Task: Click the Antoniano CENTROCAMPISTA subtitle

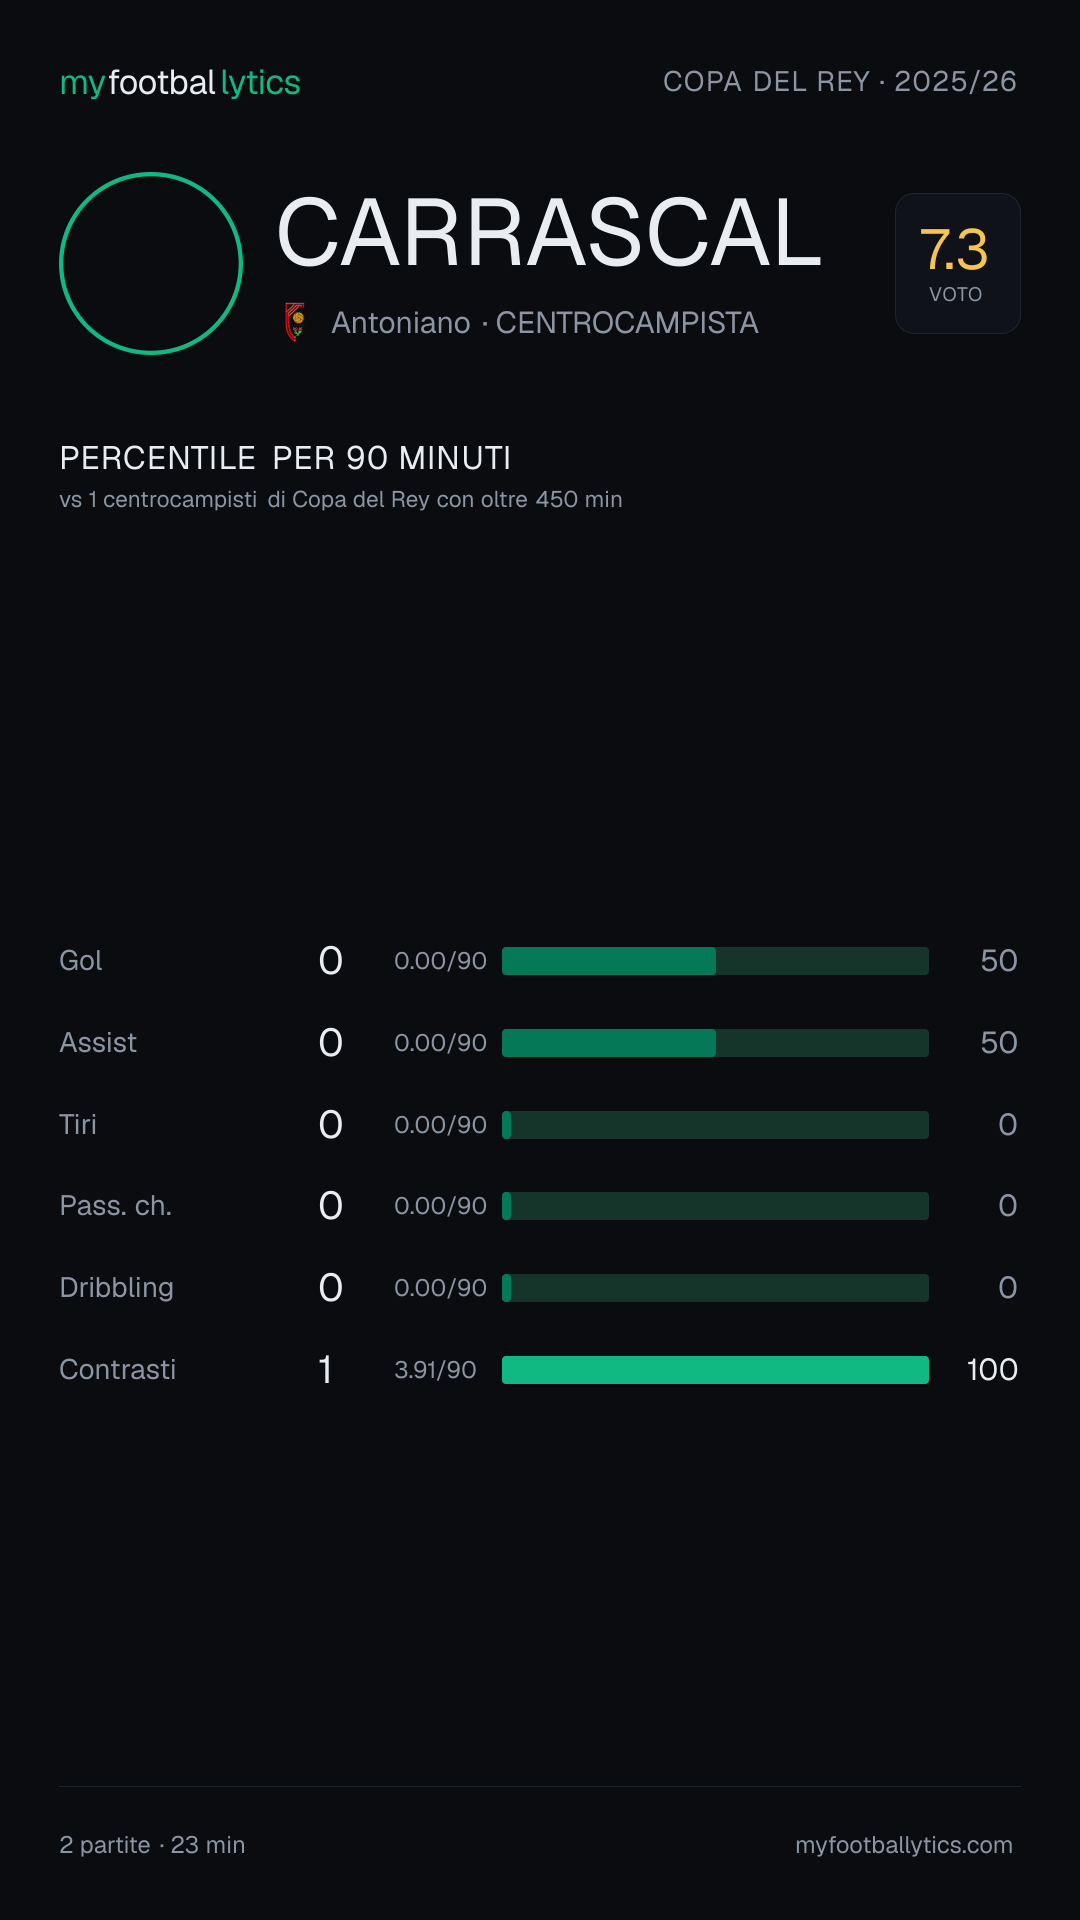Action: [545, 323]
